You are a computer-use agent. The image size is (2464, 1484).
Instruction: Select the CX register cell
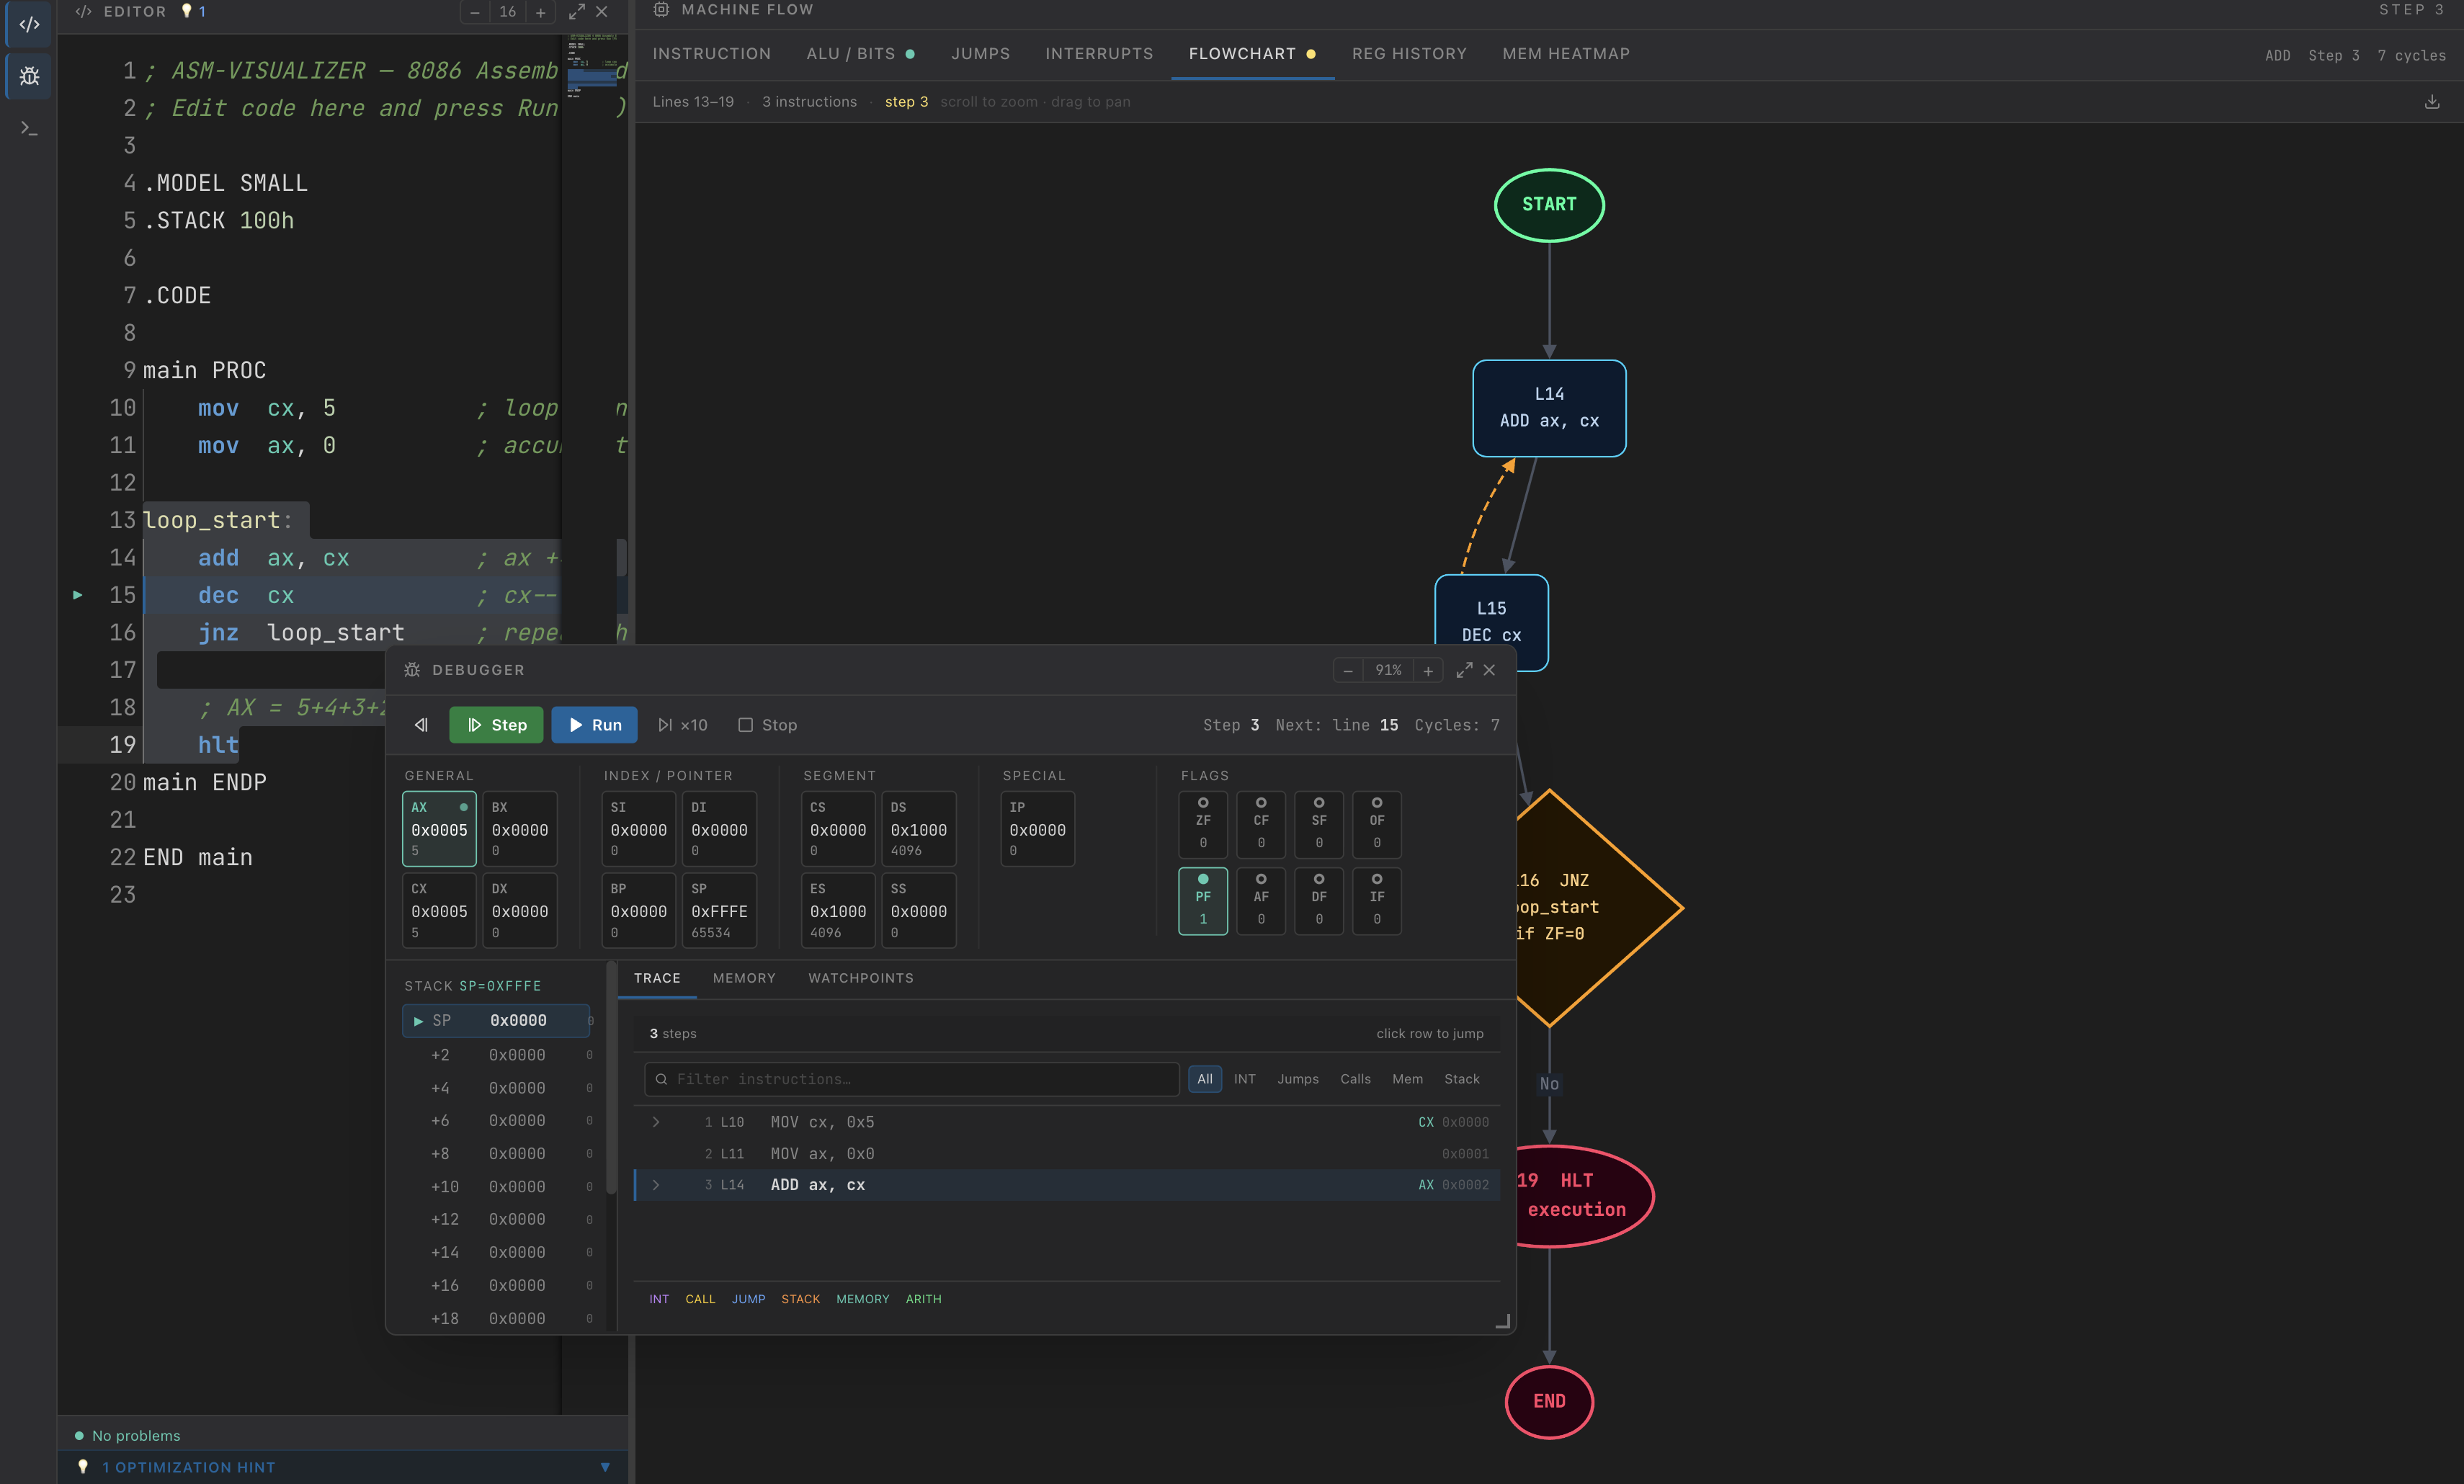[x=439, y=910]
